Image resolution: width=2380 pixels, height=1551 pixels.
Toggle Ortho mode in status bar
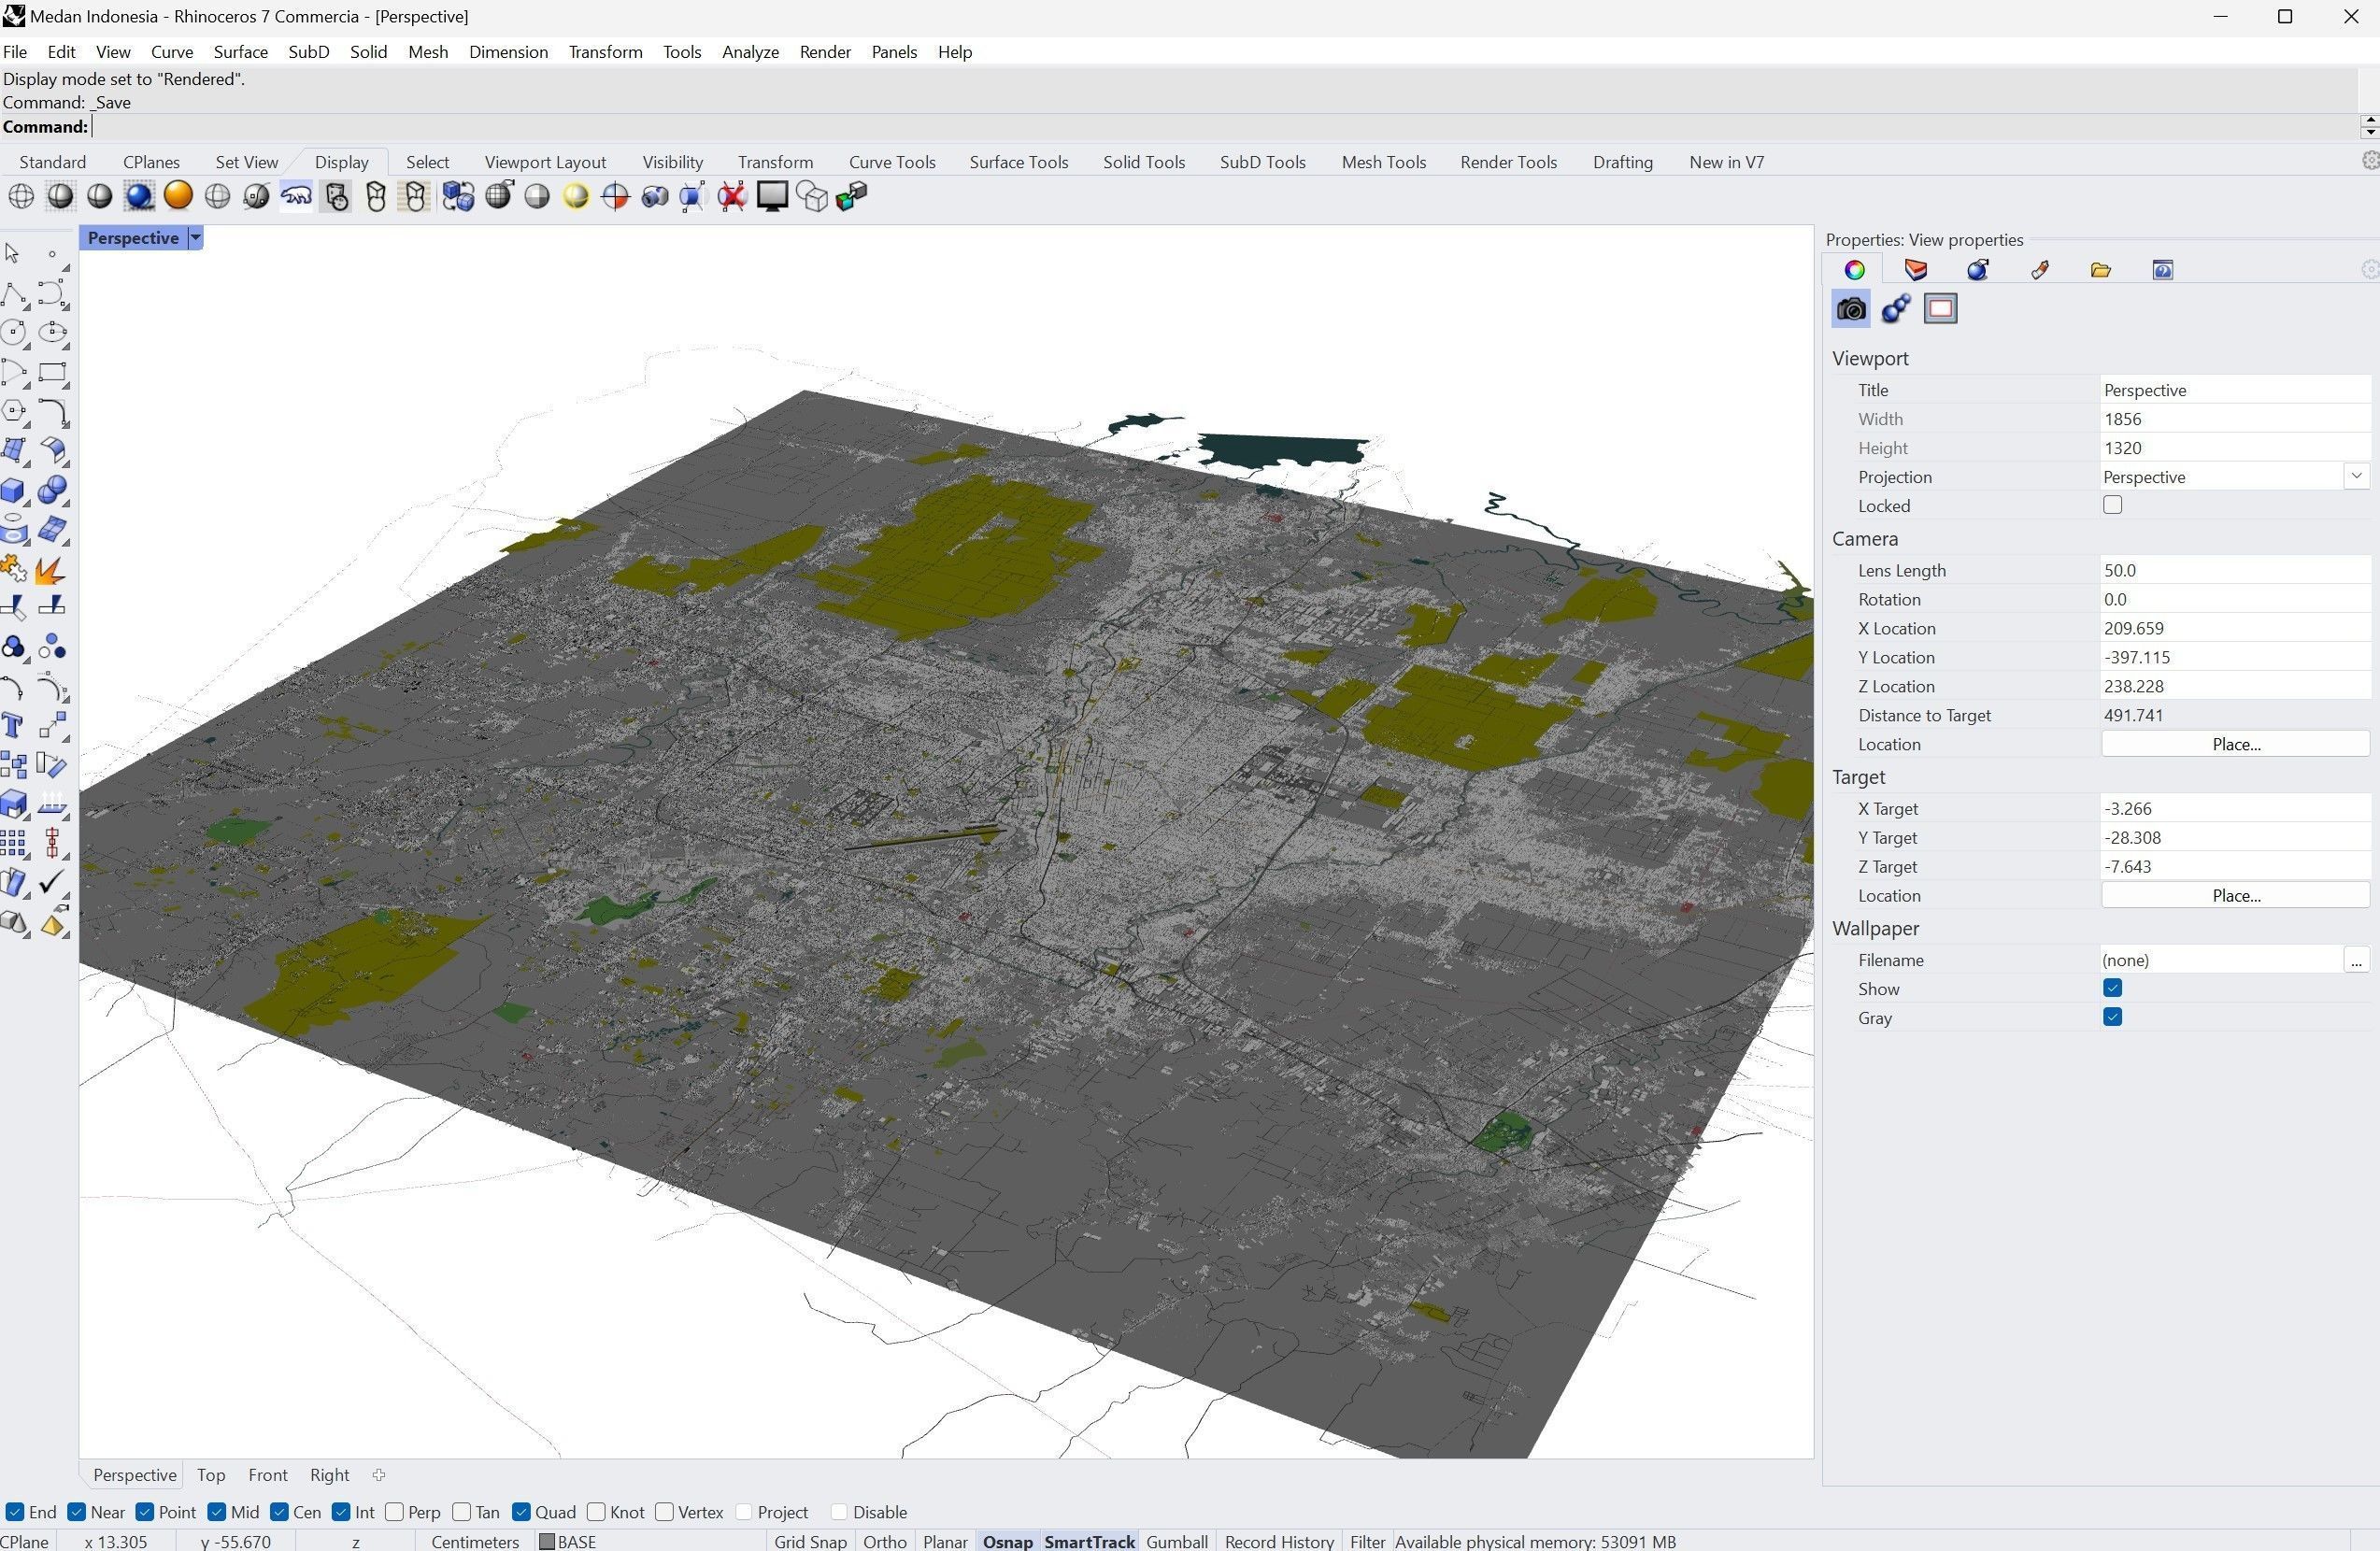click(x=884, y=1541)
